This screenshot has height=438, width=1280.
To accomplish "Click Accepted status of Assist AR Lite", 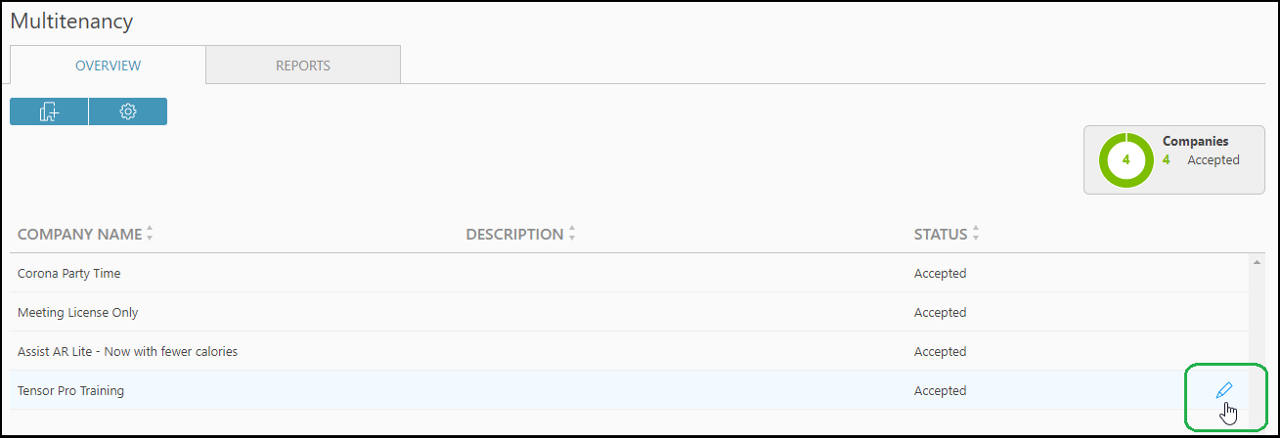I will [x=940, y=352].
